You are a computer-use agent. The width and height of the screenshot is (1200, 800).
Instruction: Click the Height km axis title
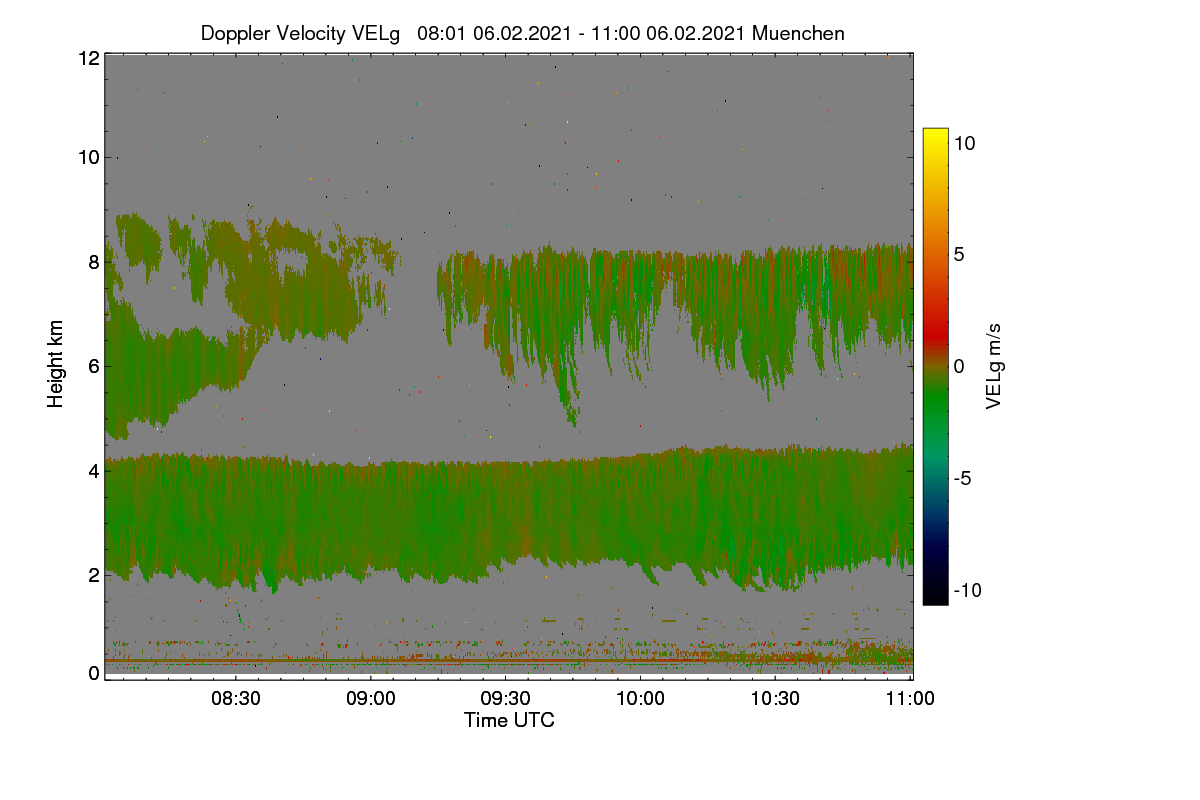56,365
